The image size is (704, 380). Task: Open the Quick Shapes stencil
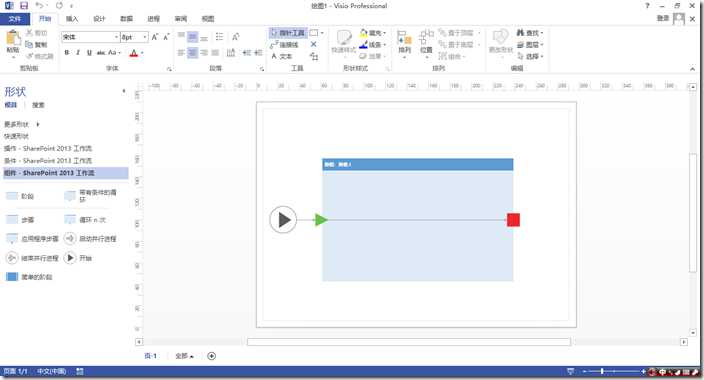point(16,136)
